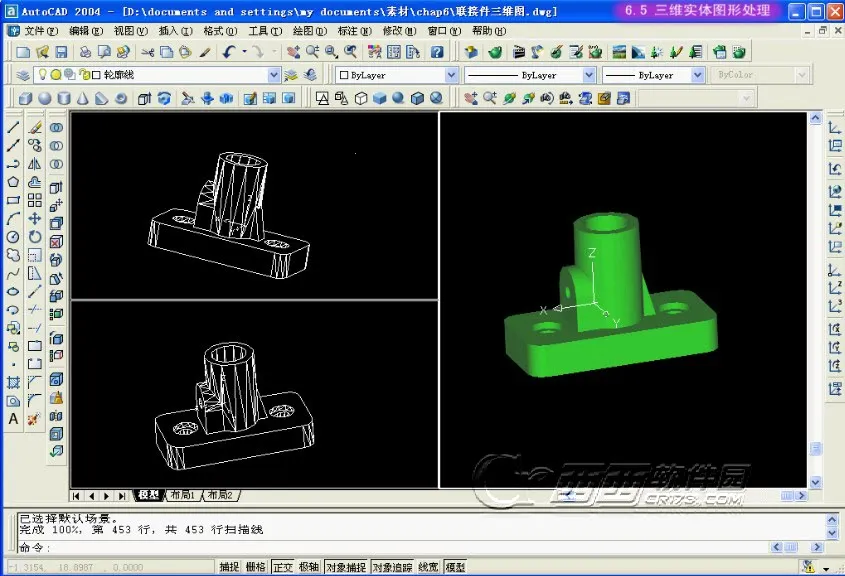Toggle 对象捕捉 (Object Snap) mode
The image size is (845, 576).
tap(349, 565)
